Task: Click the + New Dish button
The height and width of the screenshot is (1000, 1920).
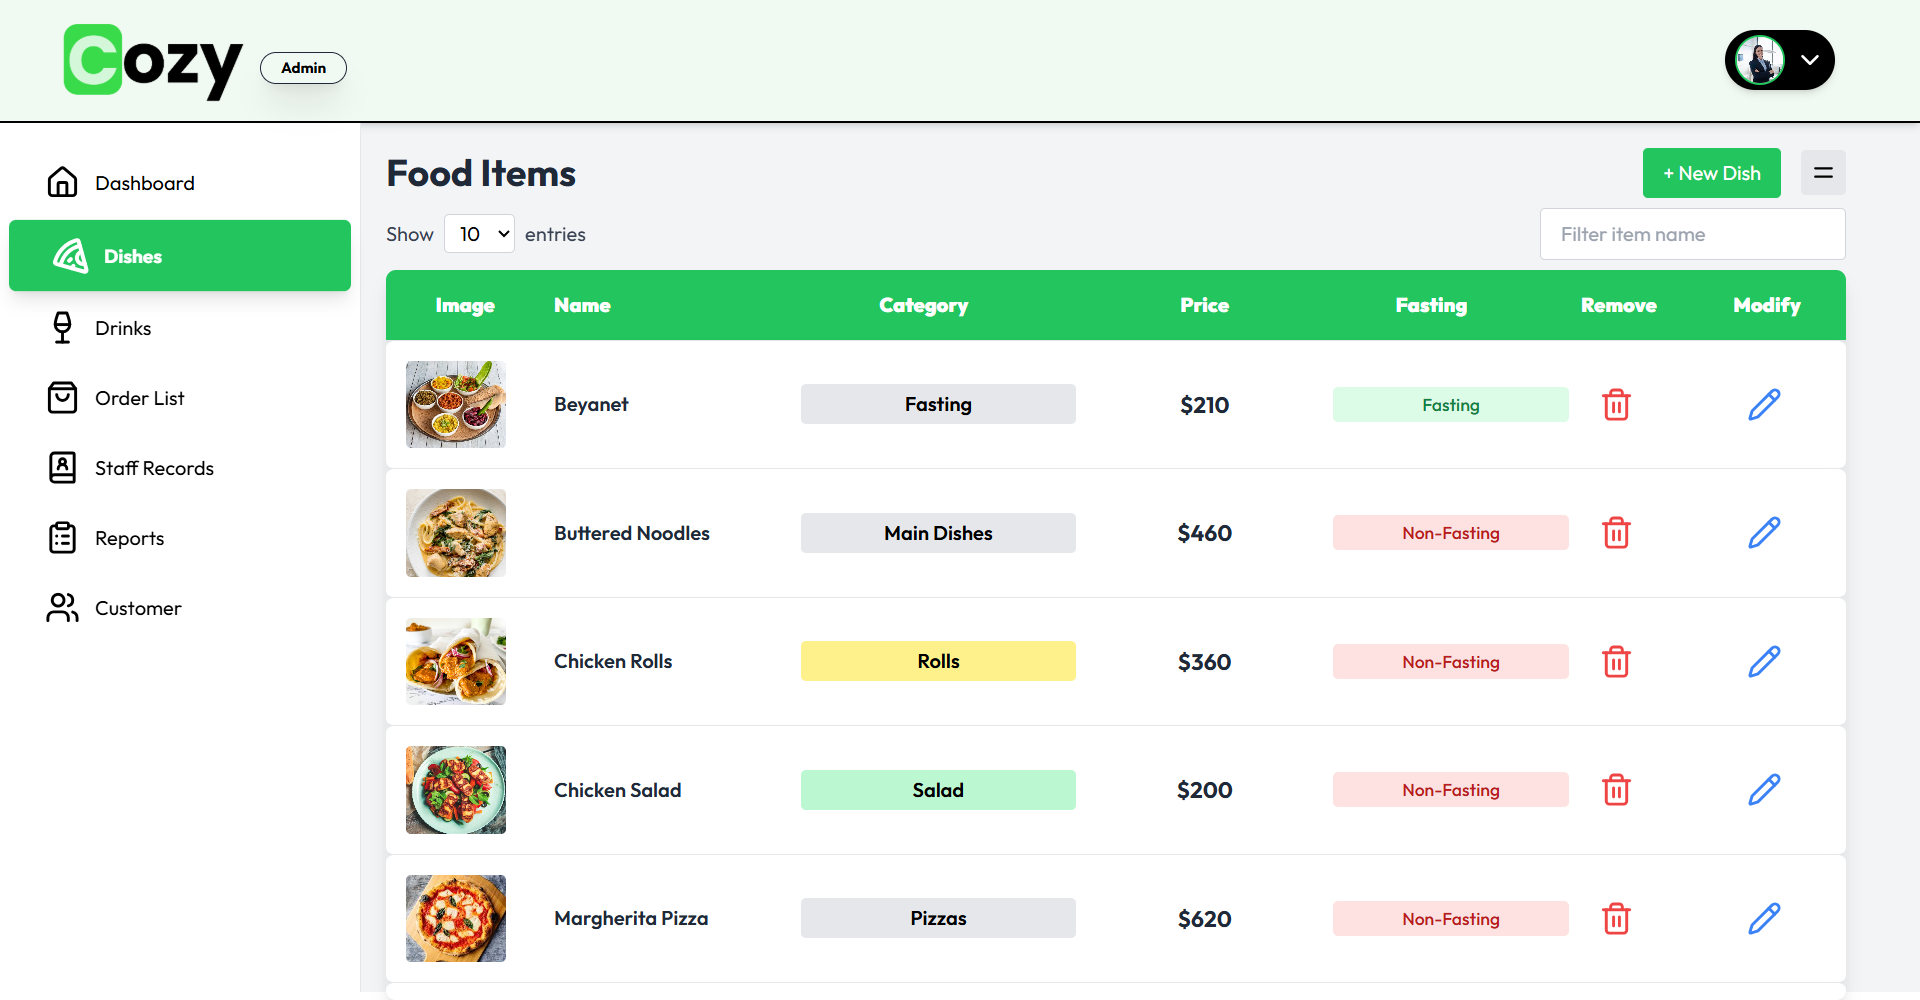Action: 1711,172
